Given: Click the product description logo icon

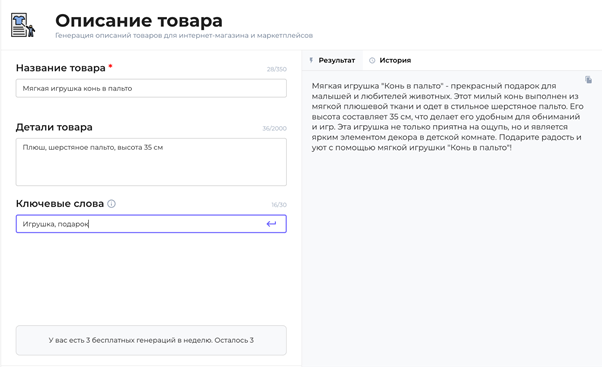Looking at the screenshot, I should click(23, 25).
